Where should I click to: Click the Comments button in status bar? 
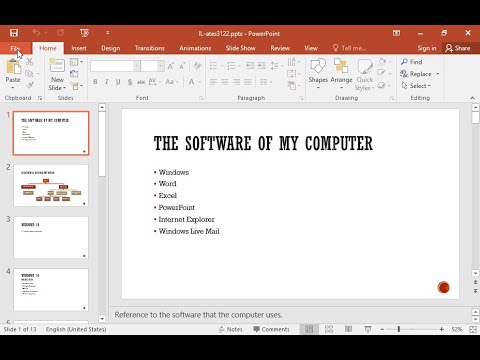pos(271,329)
